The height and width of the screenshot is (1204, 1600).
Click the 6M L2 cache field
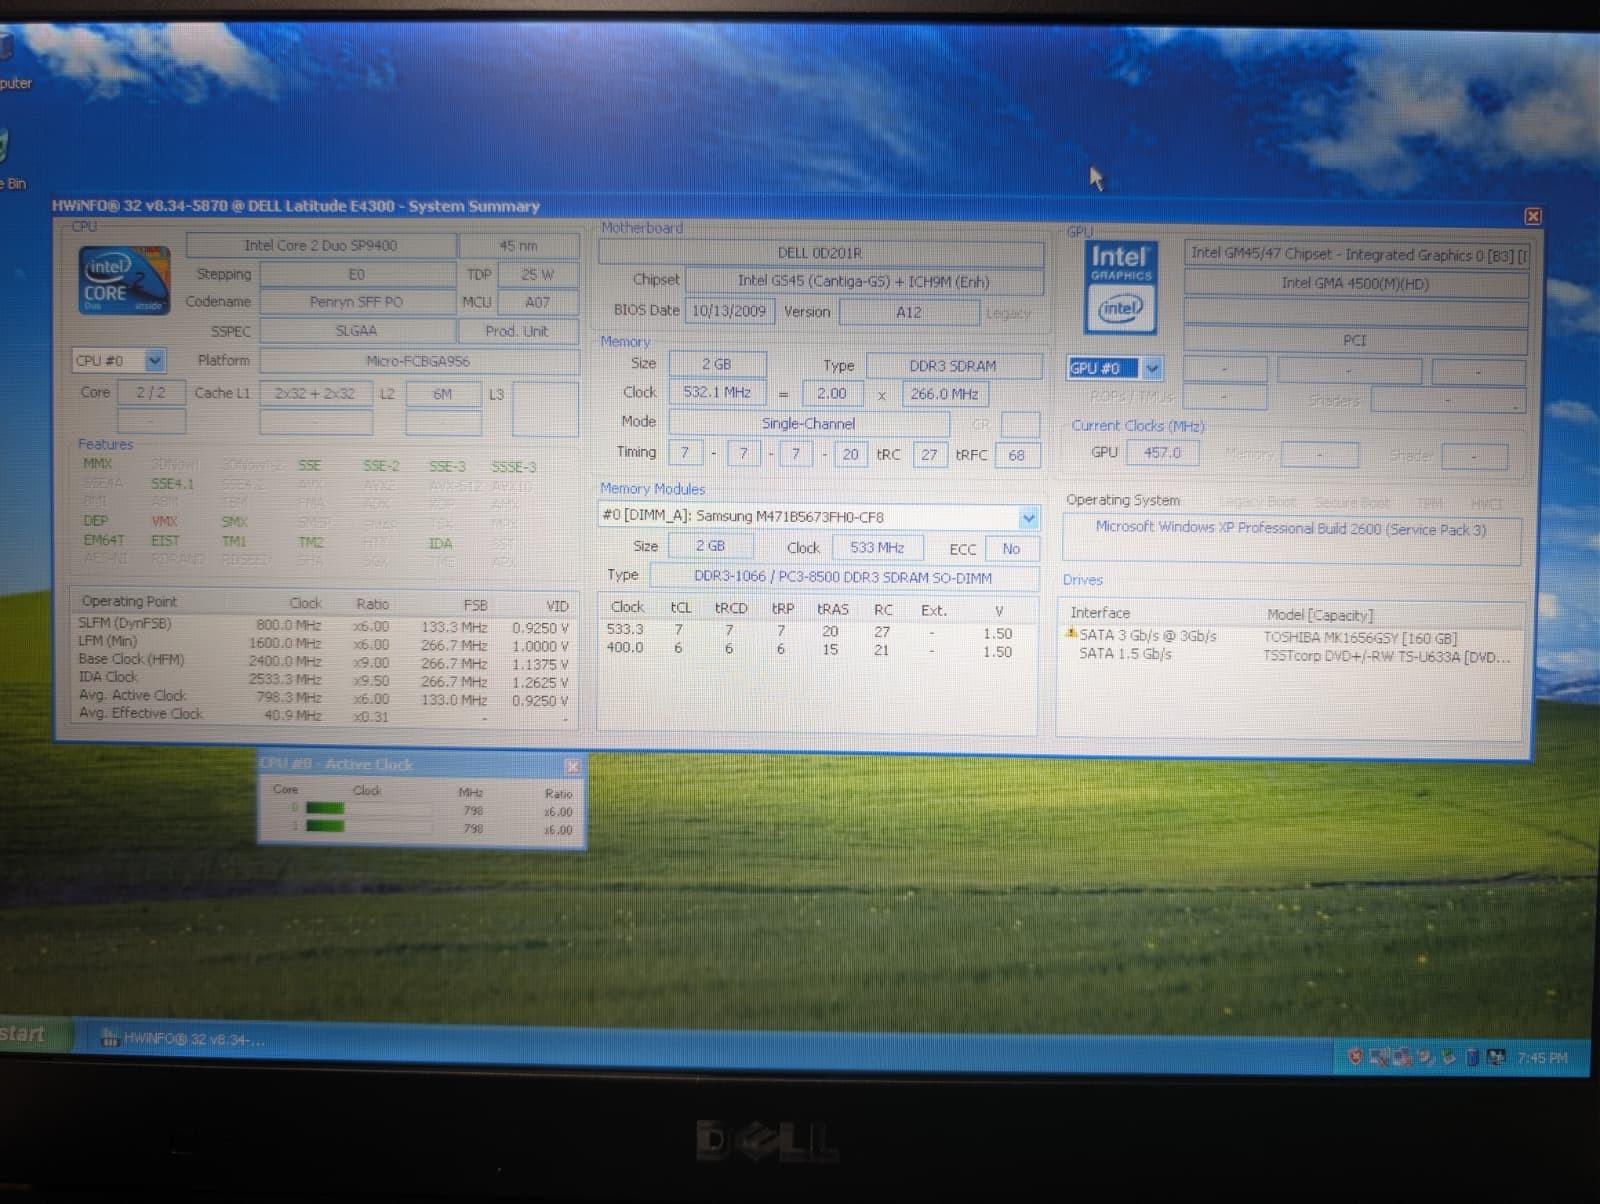[x=443, y=394]
